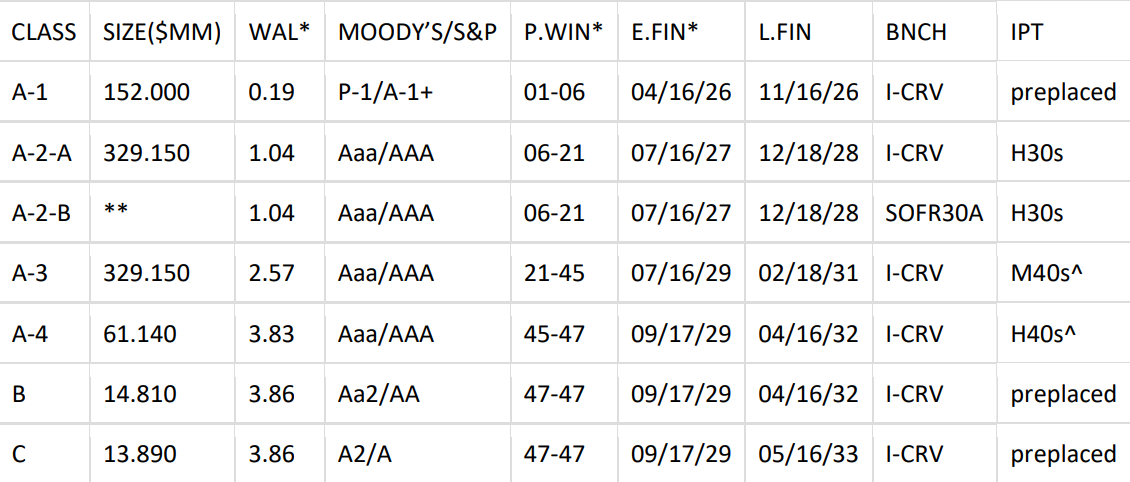This screenshot has height=482, width=1130.
Task: Click the IPT column header
Action: (x=1027, y=32)
